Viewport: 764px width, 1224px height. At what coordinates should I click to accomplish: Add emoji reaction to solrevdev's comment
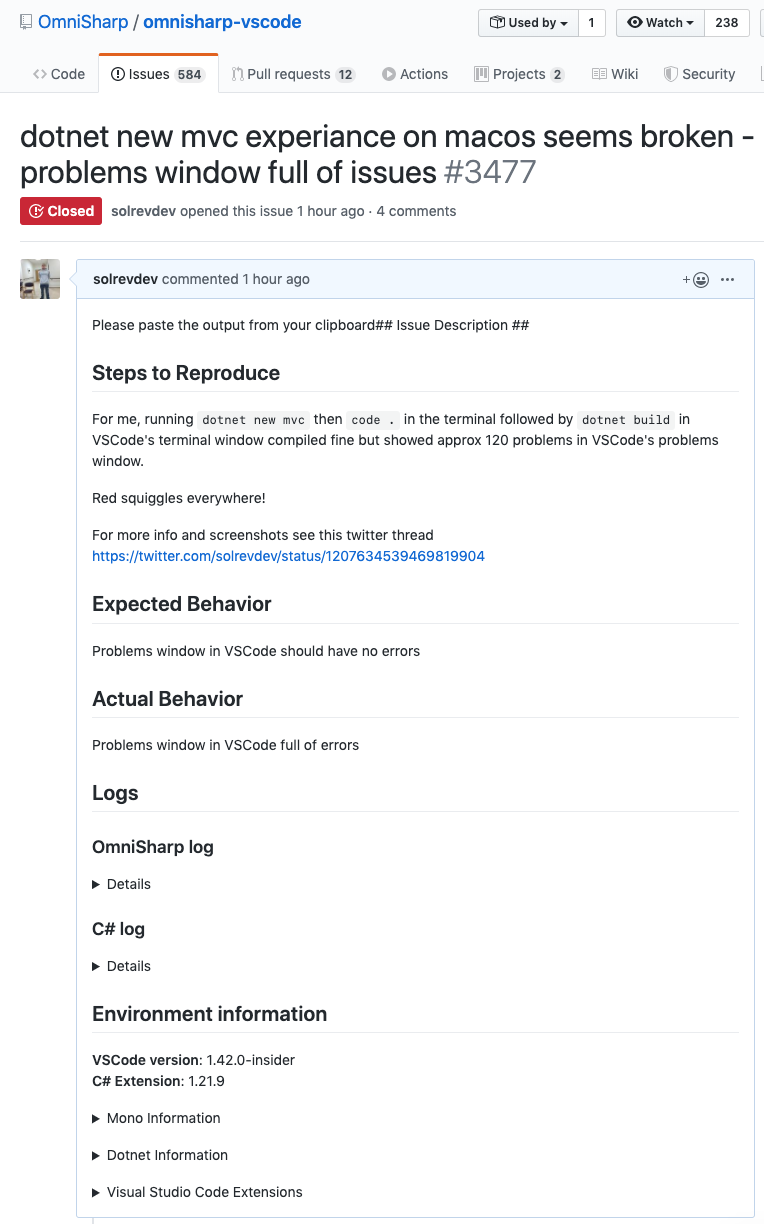pos(696,280)
